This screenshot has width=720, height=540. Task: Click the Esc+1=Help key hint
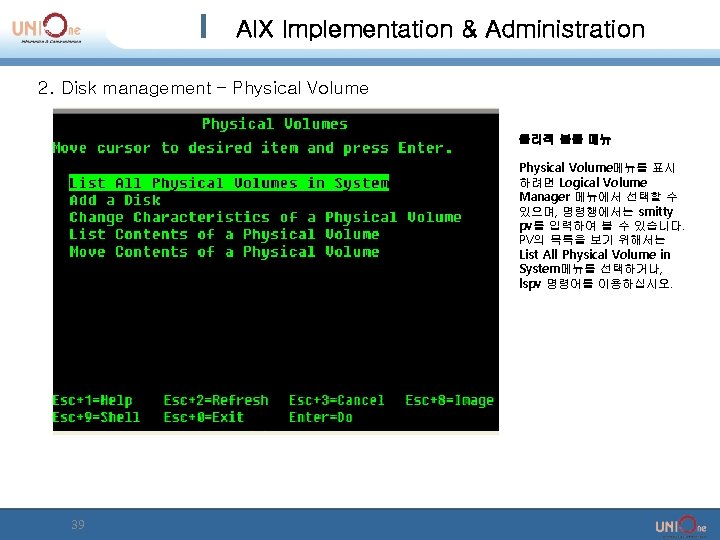[x=92, y=400]
